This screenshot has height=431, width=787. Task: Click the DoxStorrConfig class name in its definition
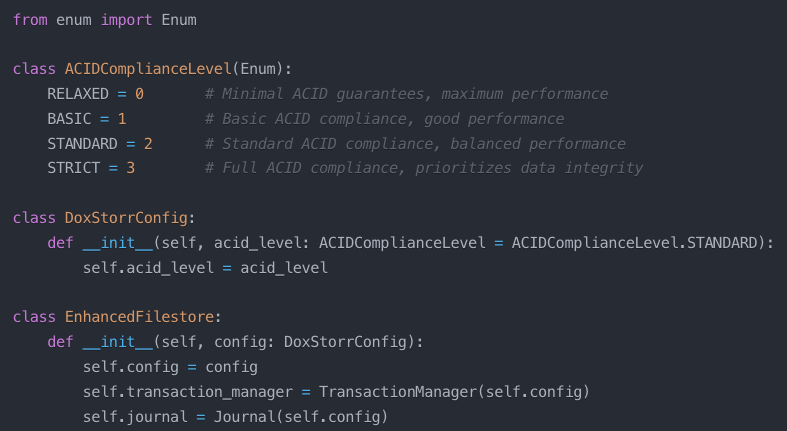[126, 218]
